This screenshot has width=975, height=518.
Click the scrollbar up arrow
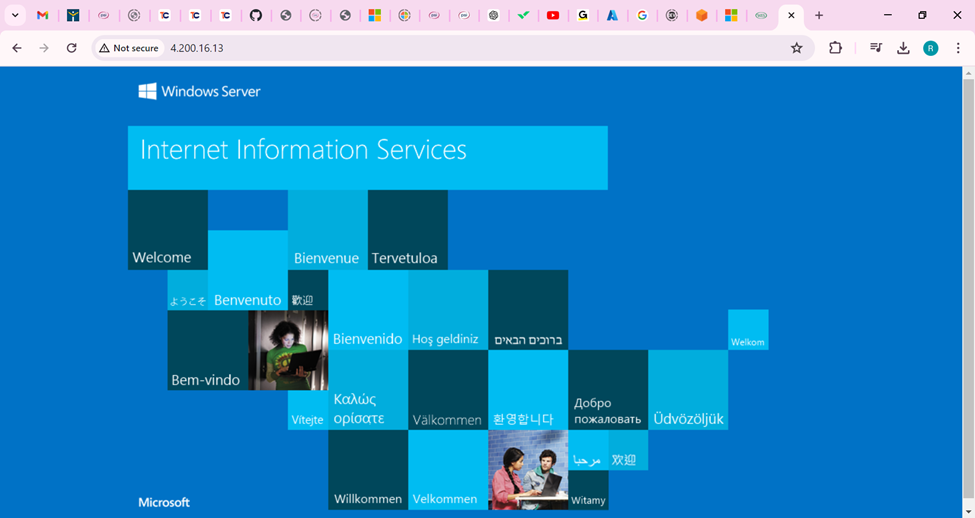click(968, 73)
